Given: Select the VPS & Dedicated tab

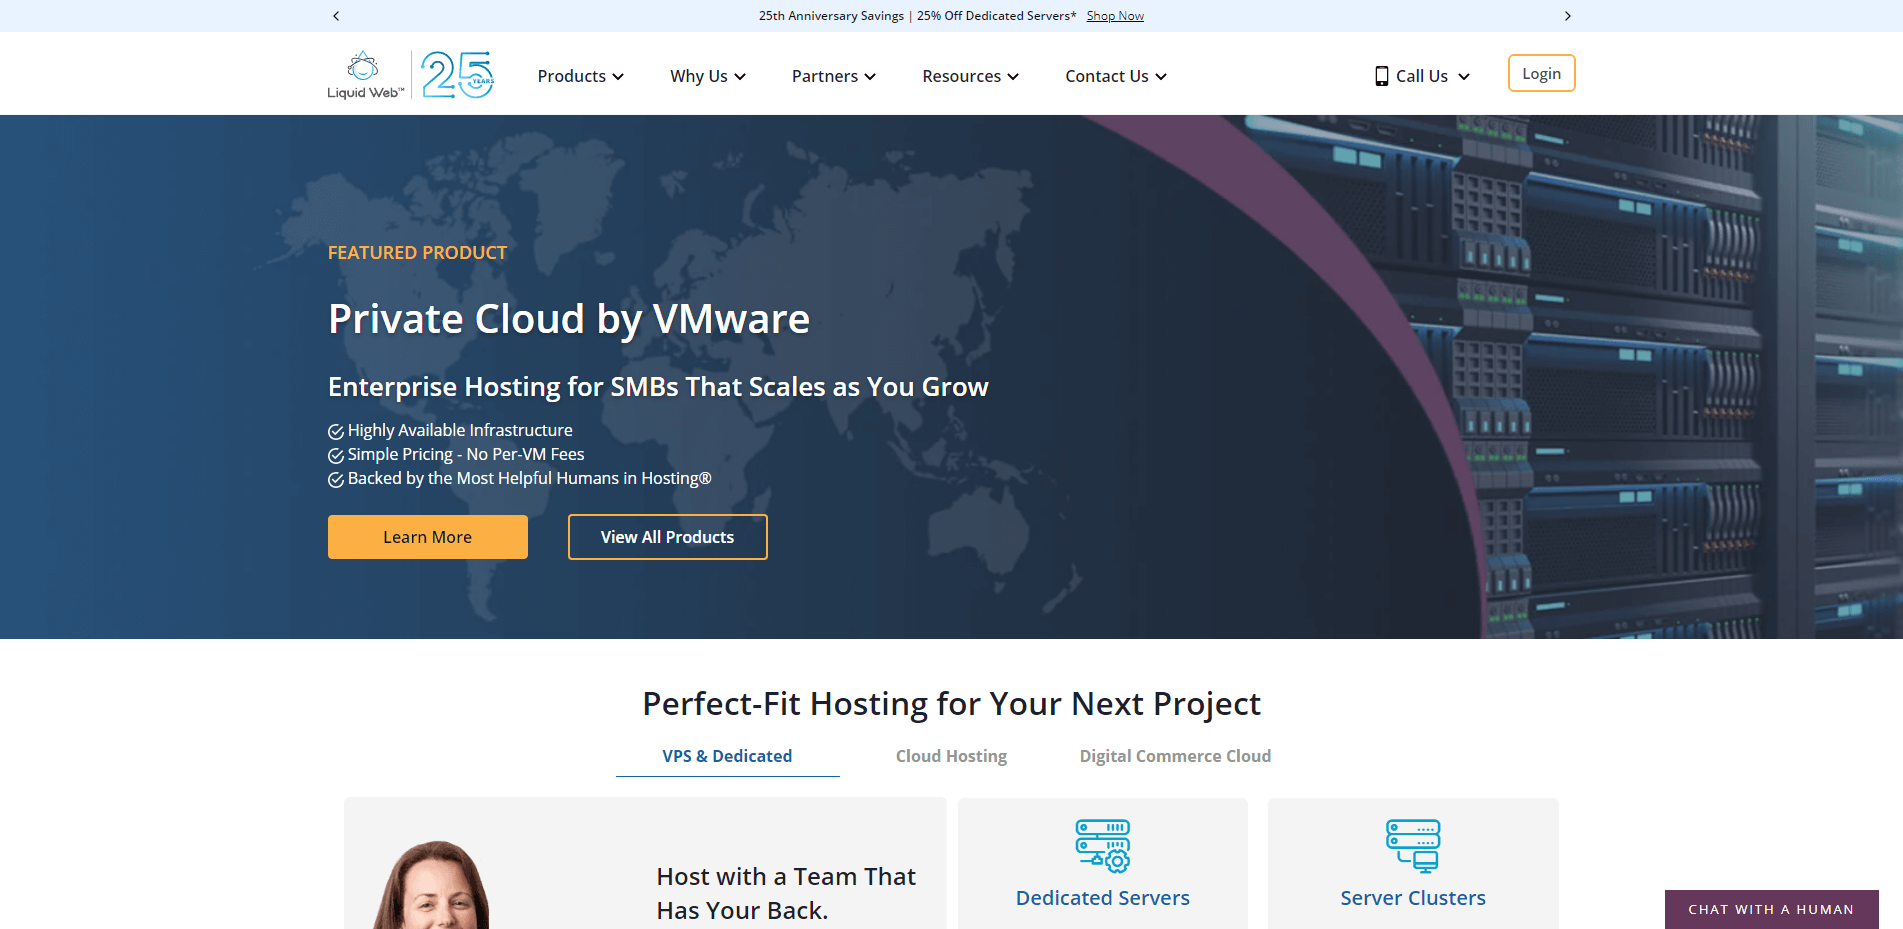Looking at the screenshot, I should click(x=727, y=756).
